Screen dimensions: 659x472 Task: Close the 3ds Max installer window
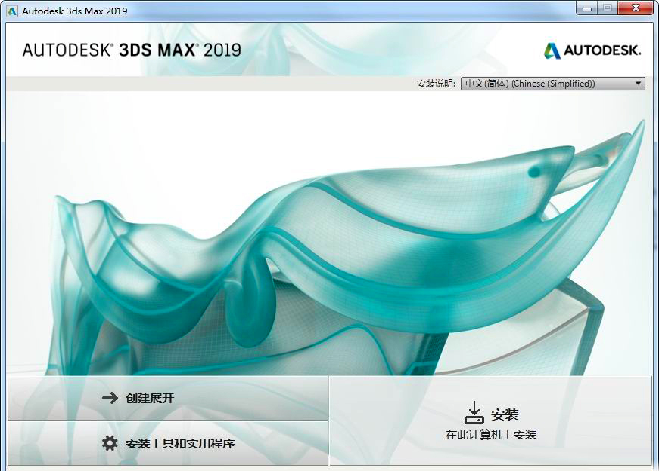[x=636, y=8]
